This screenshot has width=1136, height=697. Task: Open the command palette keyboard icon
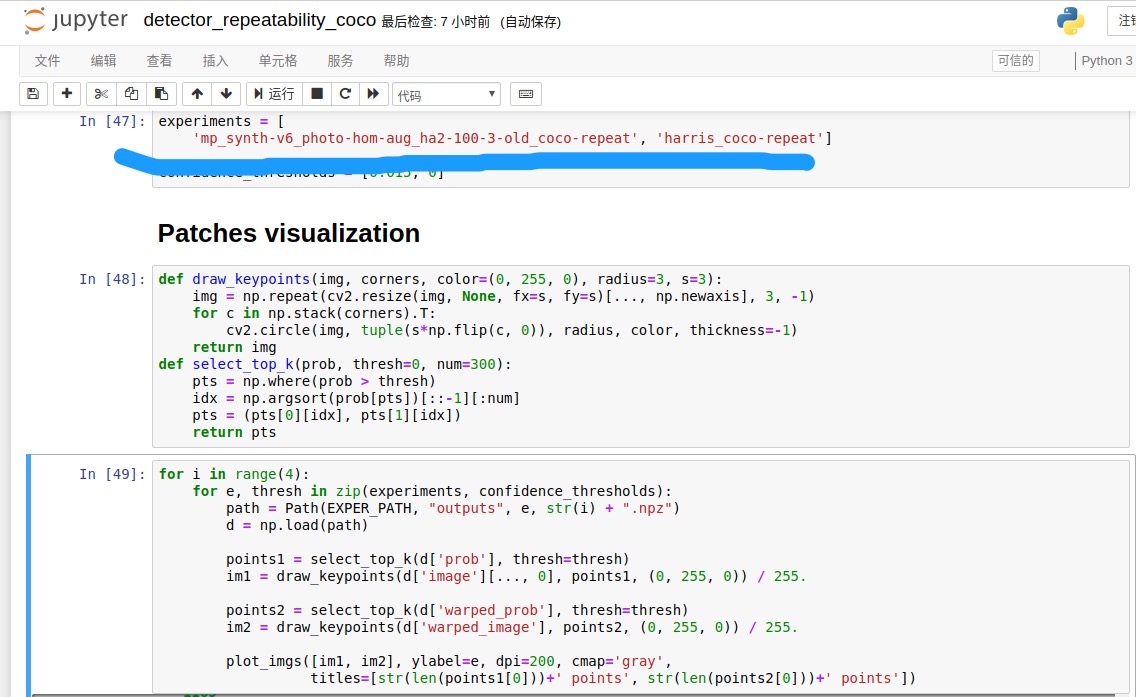[x=525, y=93]
